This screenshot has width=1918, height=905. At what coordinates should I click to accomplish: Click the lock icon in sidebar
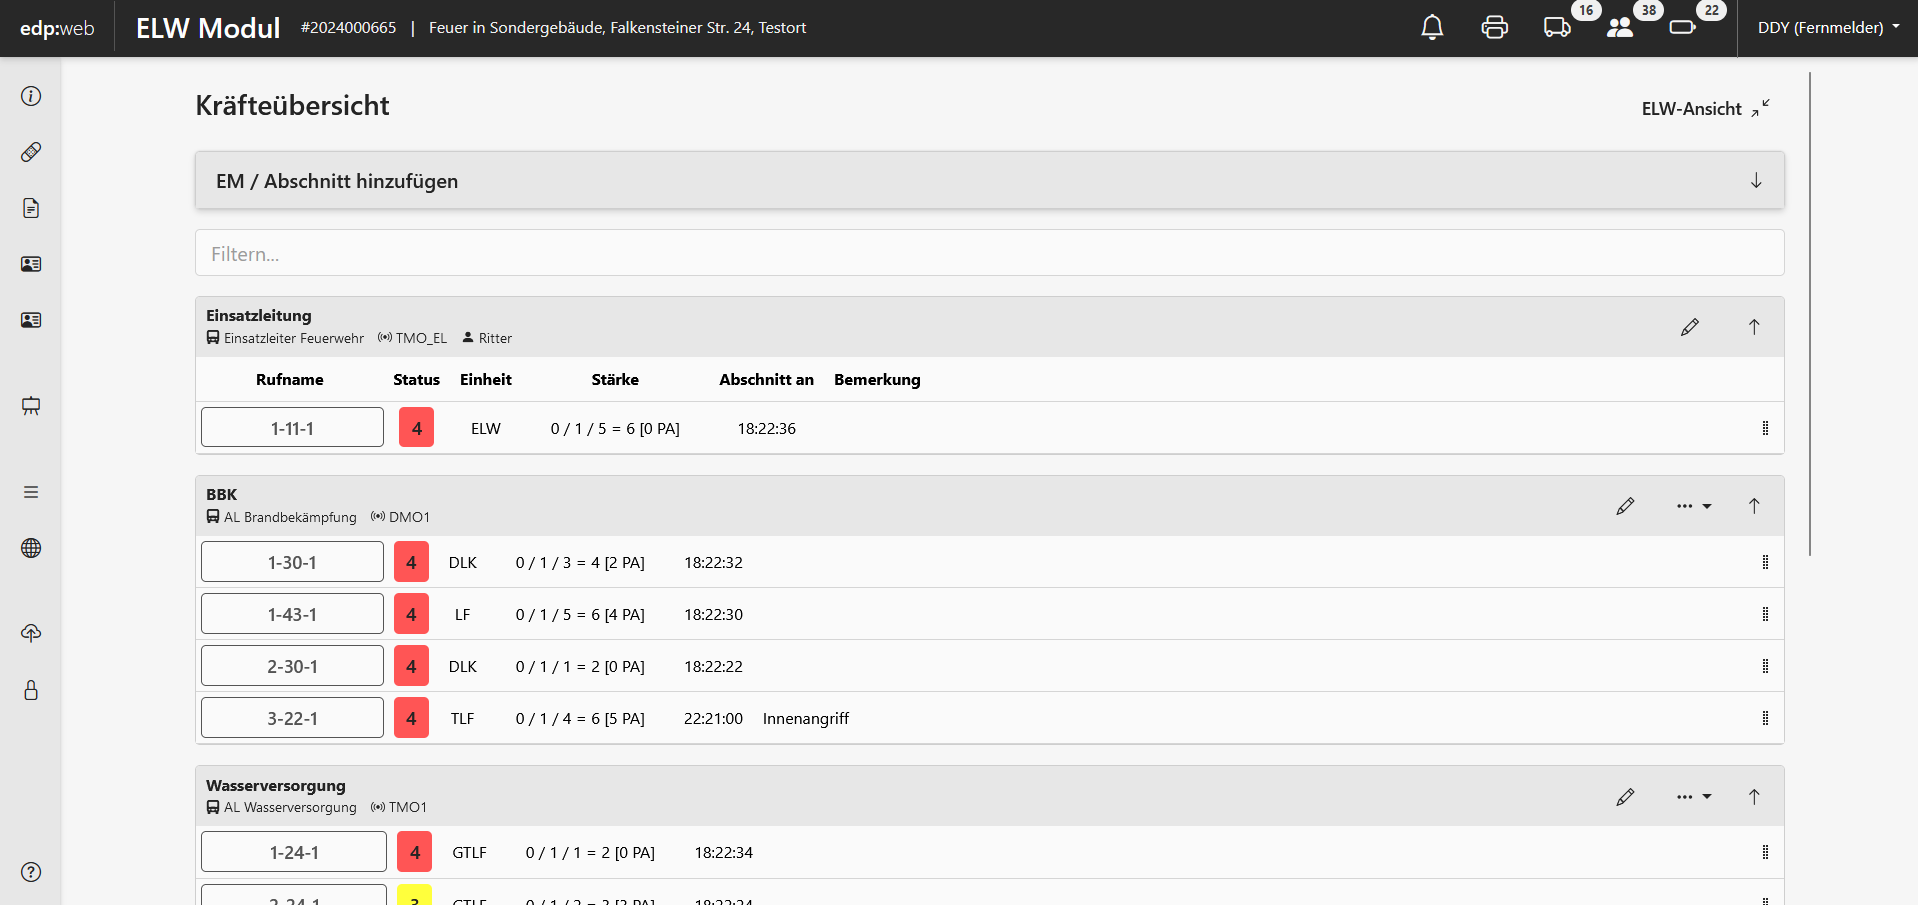[x=31, y=690]
